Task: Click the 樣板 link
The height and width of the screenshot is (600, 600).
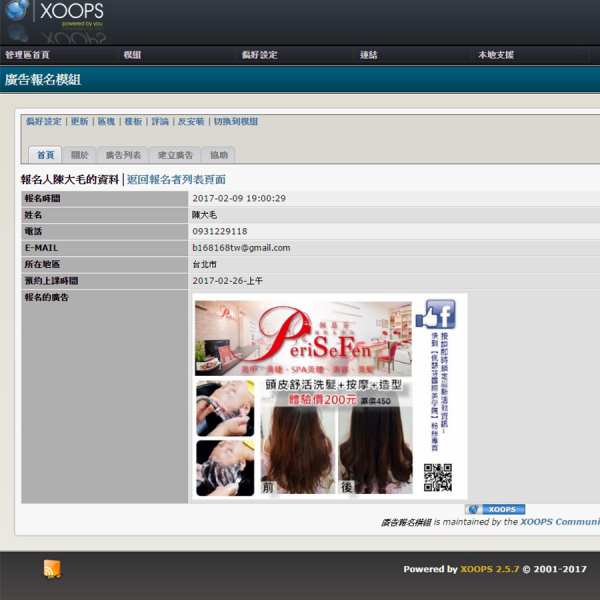Action: tap(133, 121)
